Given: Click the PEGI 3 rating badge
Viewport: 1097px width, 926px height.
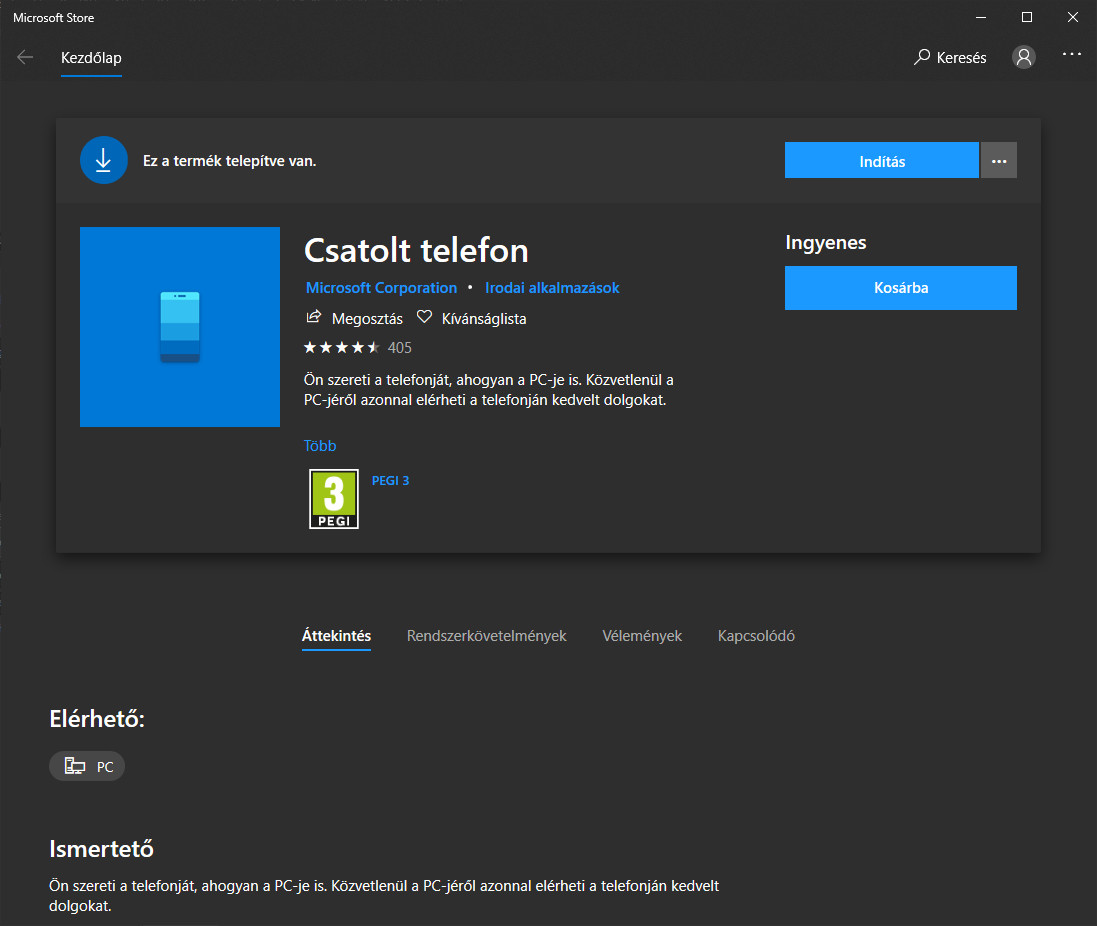Looking at the screenshot, I should point(334,499).
